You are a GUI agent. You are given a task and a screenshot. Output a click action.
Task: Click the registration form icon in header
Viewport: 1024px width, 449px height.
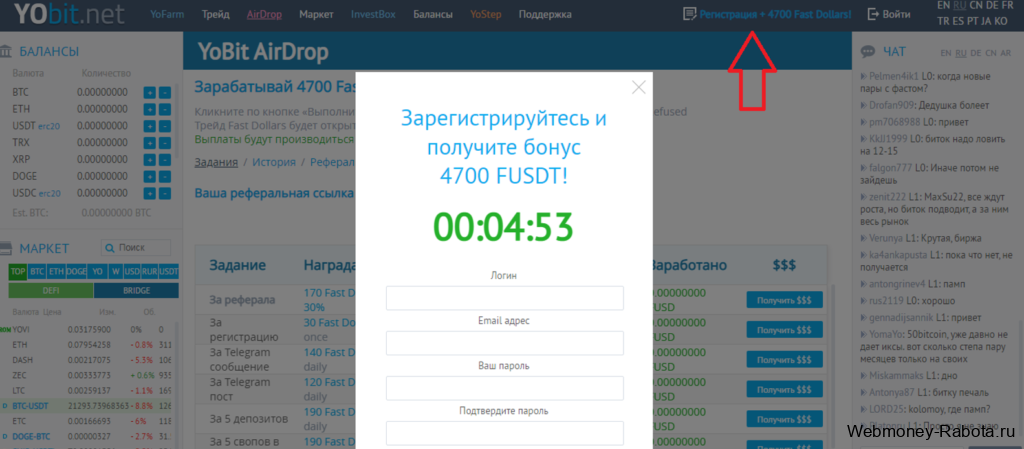(688, 13)
